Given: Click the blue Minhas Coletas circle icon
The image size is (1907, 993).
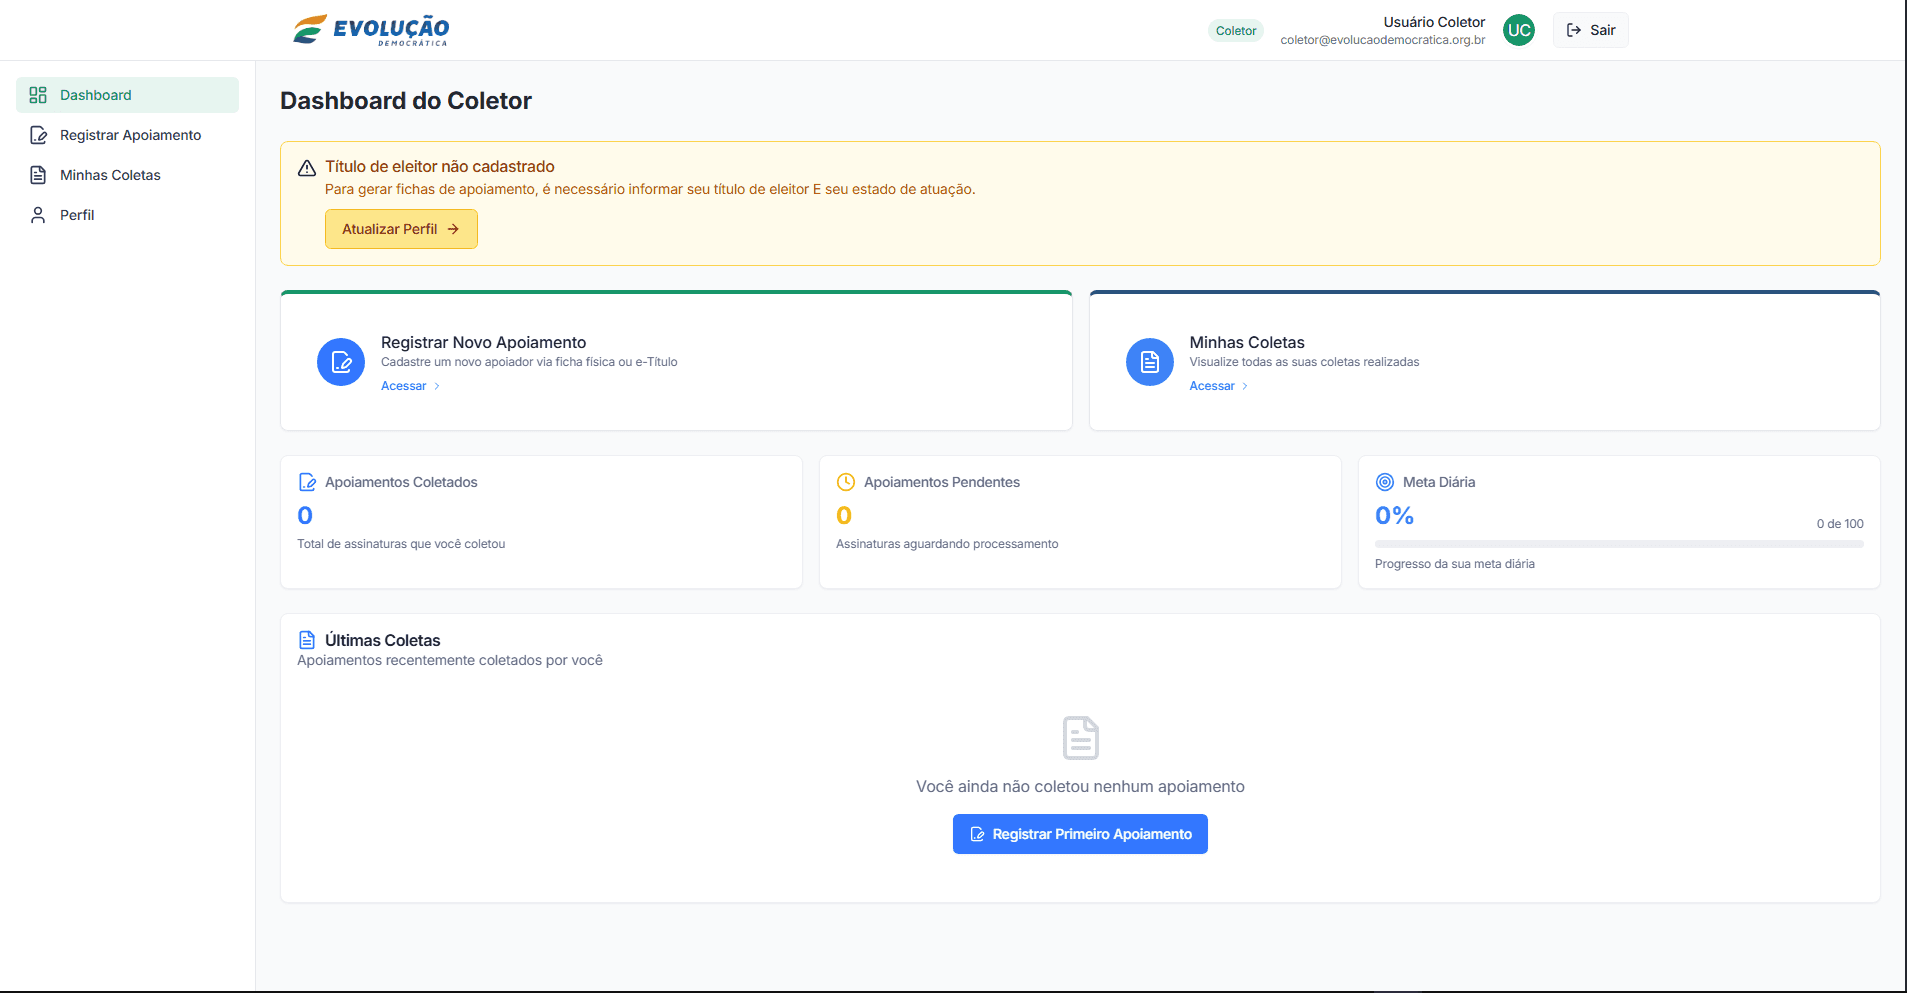Looking at the screenshot, I should point(1149,362).
